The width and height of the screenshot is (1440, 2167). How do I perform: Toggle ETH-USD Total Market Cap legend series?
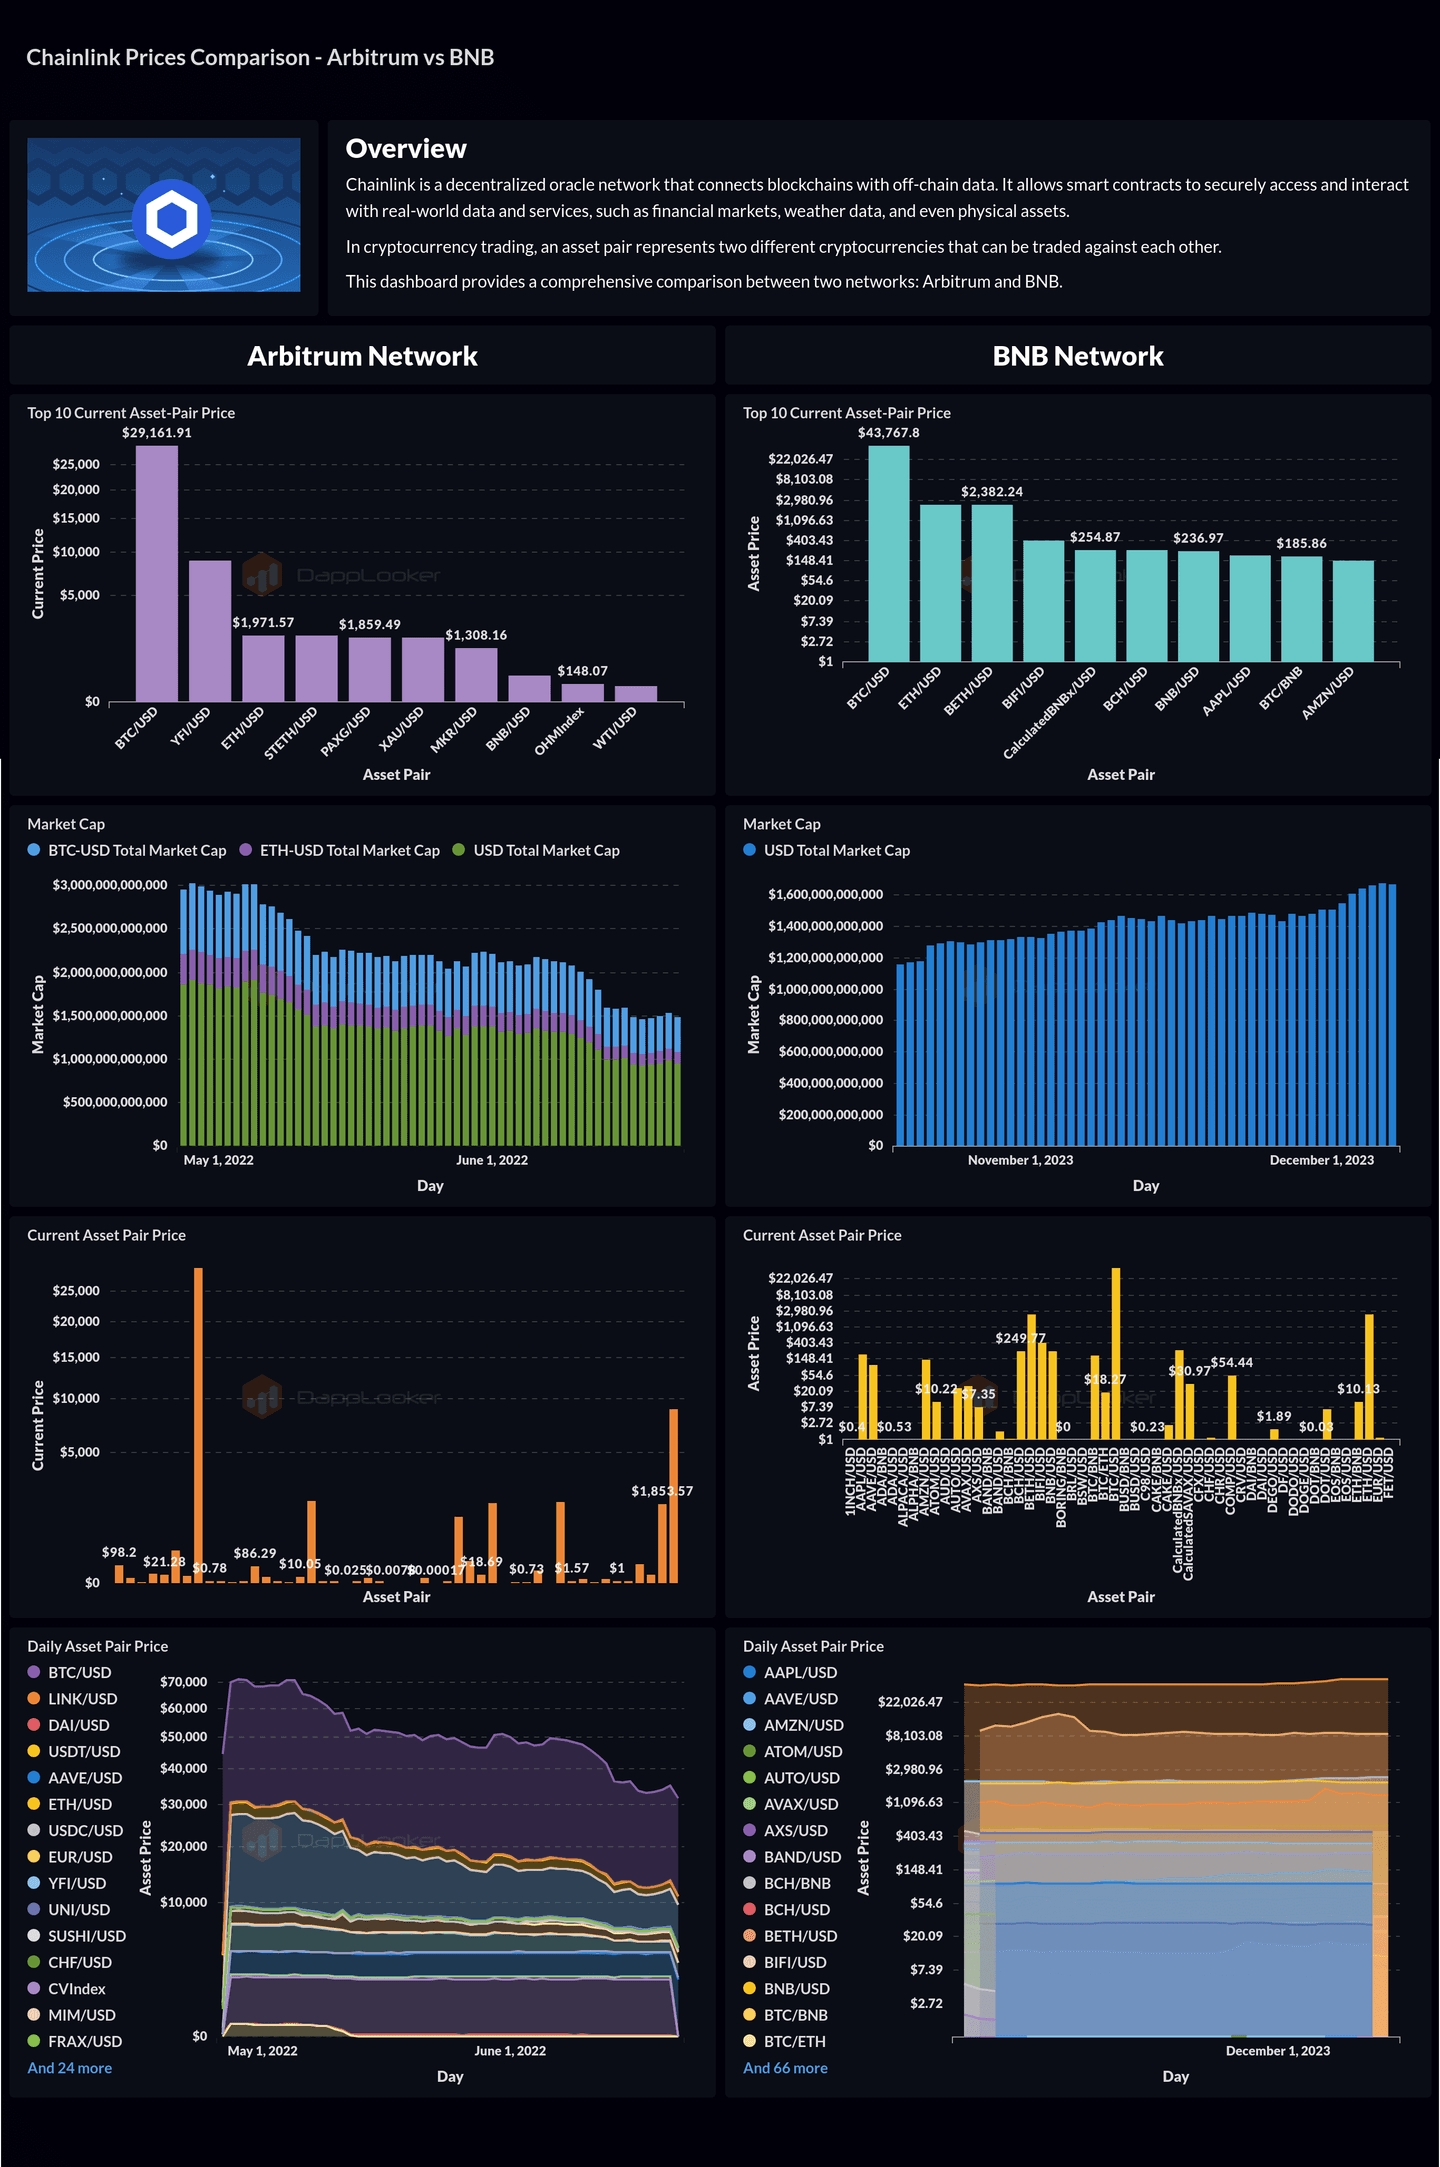(340, 850)
